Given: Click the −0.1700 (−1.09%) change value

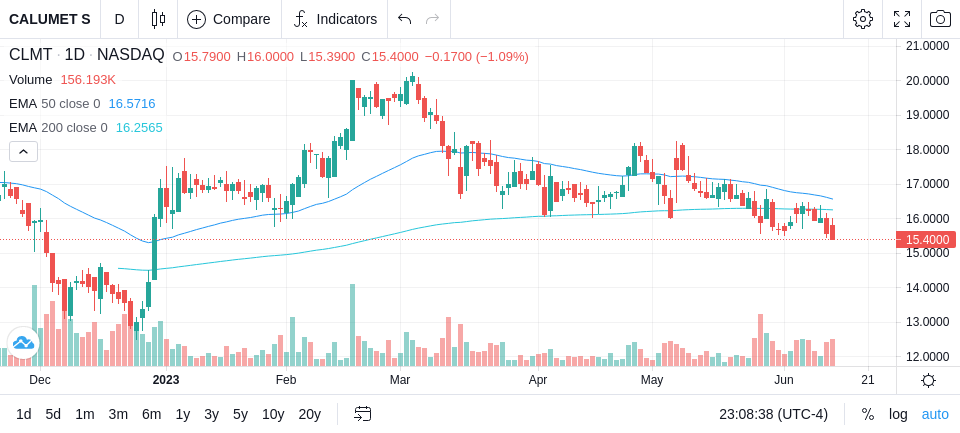Looking at the screenshot, I should [476, 57].
